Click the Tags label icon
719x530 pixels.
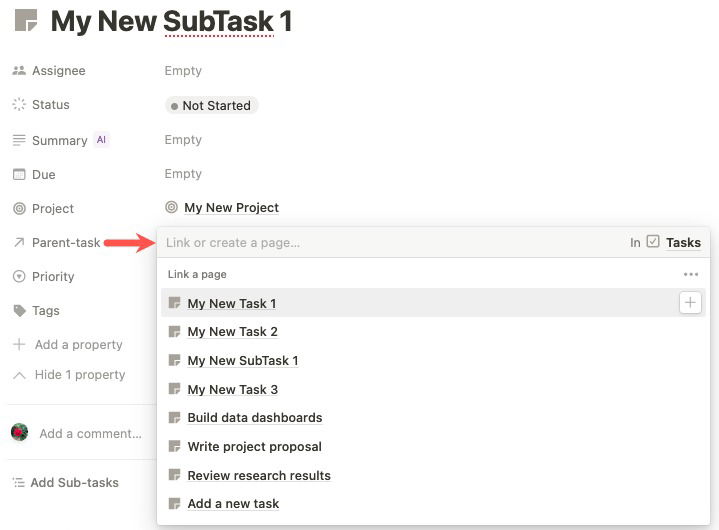[x=19, y=311]
